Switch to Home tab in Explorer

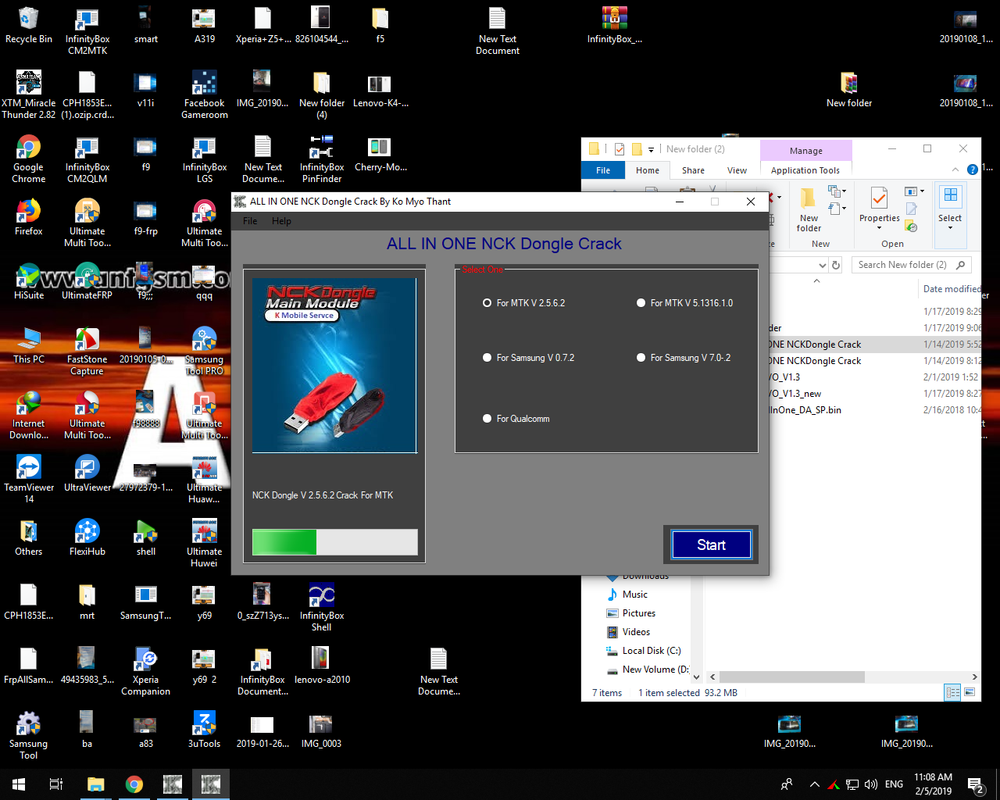647,170
